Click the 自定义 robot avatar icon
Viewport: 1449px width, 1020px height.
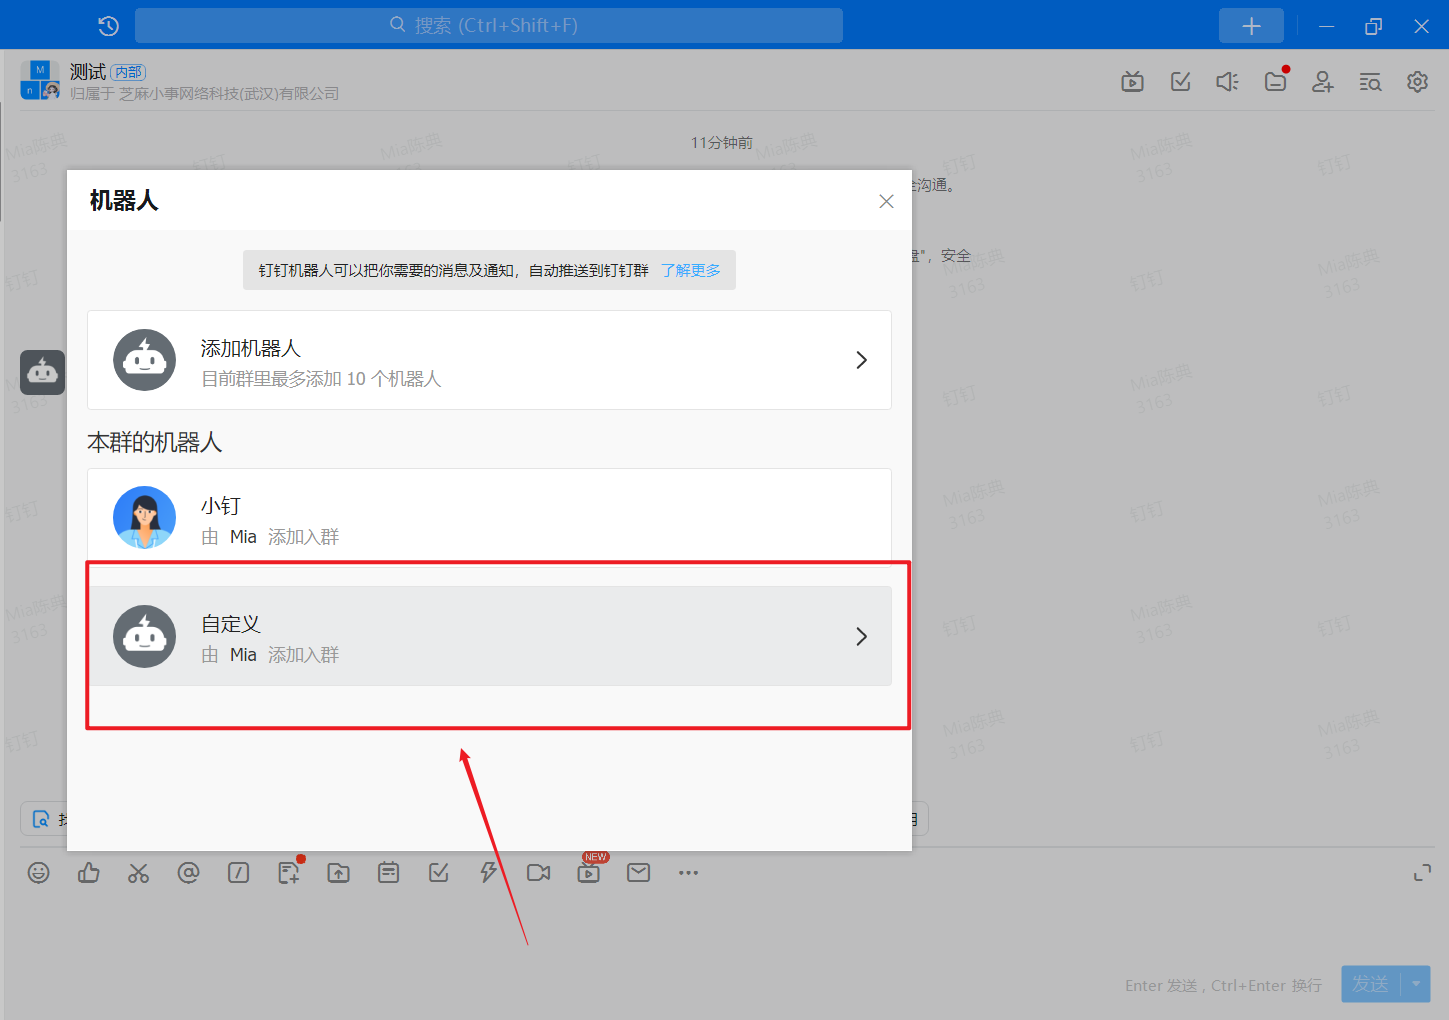pos(145,636)
